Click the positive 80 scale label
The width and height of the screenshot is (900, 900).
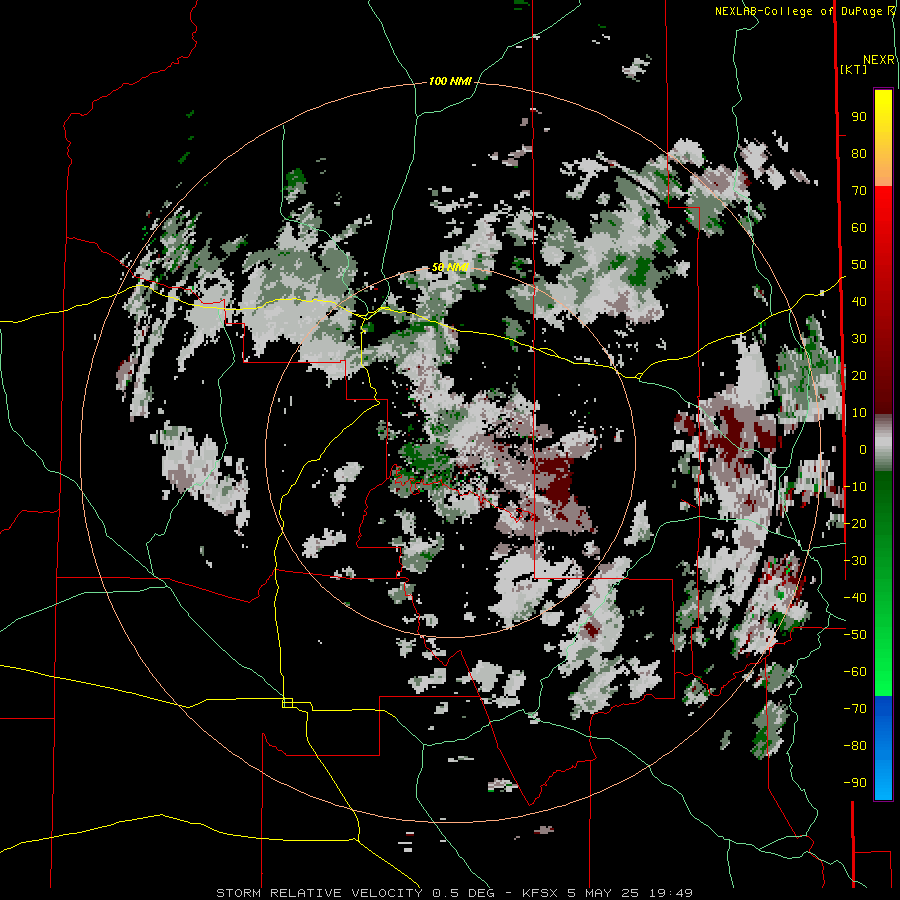[x=859, y=154]
